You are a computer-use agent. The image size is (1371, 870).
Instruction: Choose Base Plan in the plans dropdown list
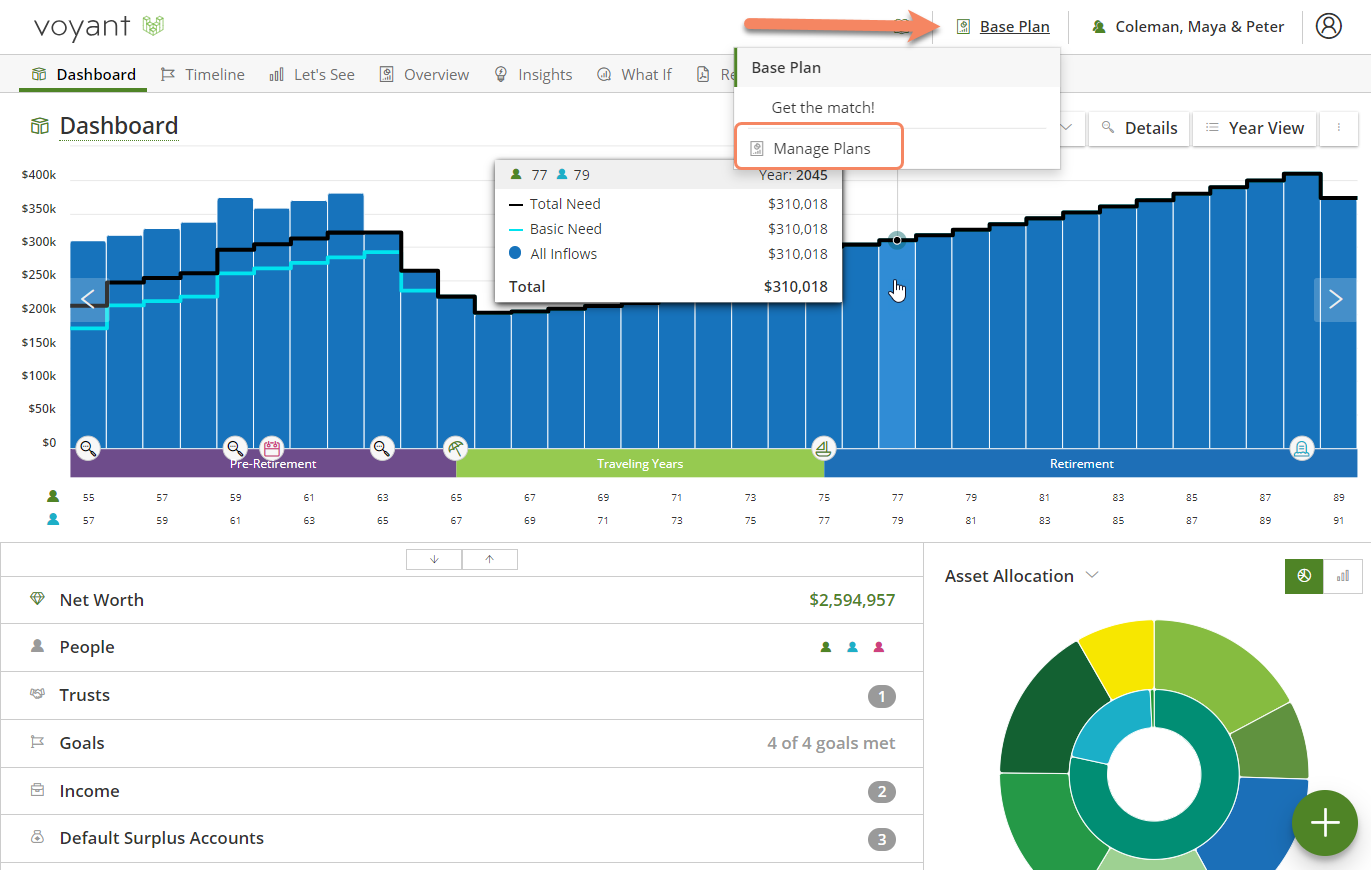pos(897,68)
